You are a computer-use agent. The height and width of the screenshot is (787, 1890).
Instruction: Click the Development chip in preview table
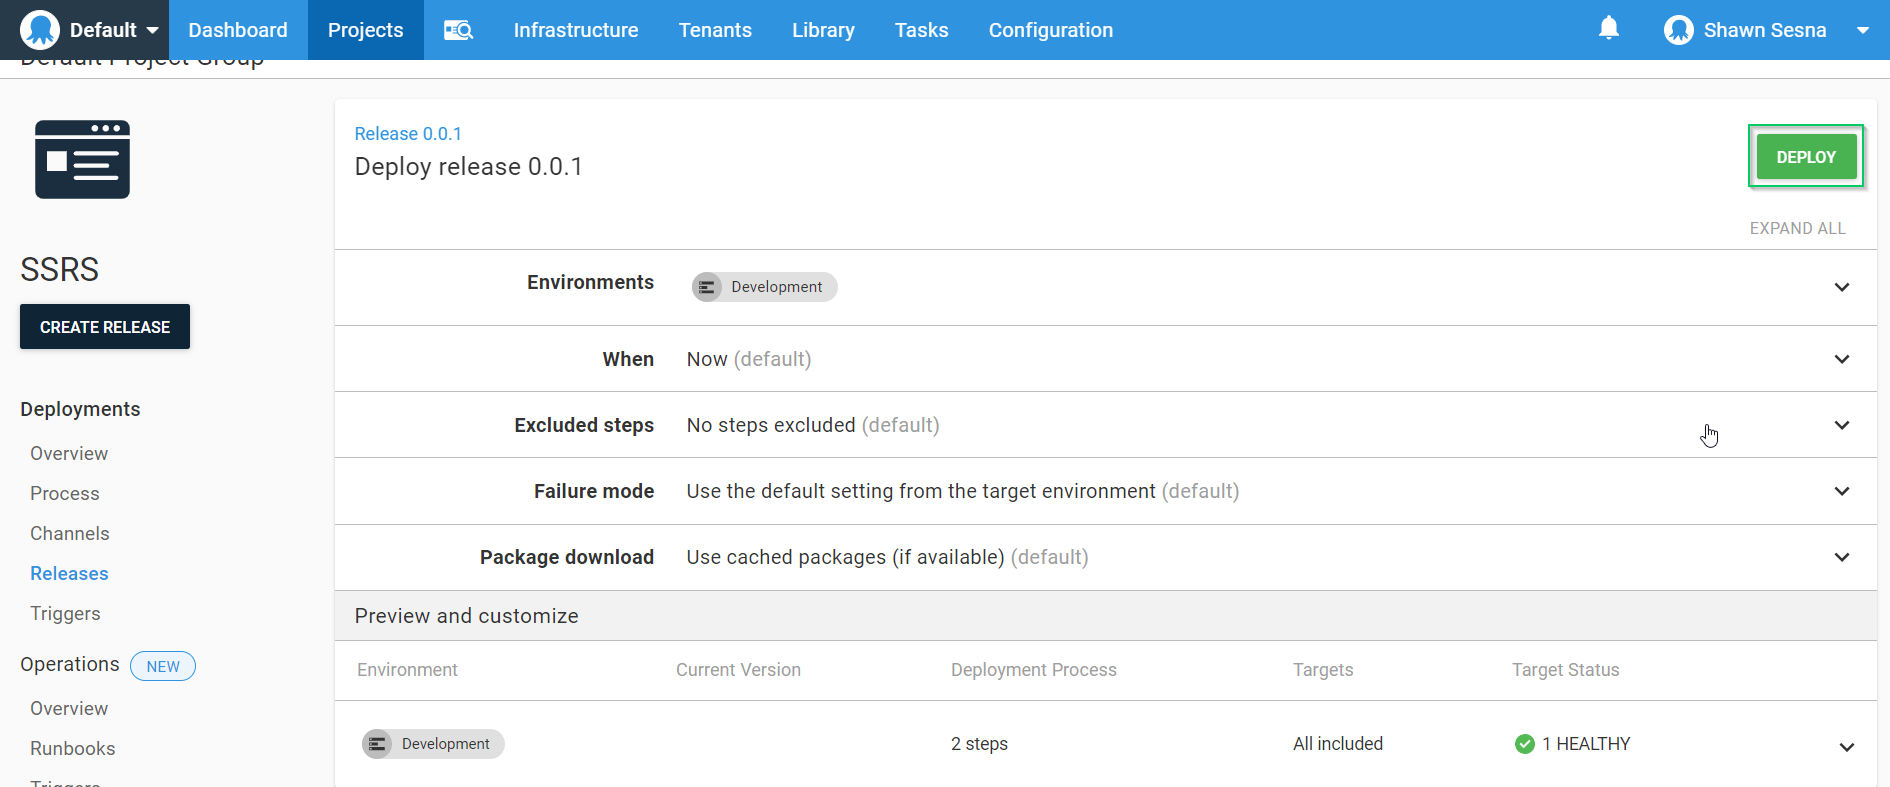point(433,744)
